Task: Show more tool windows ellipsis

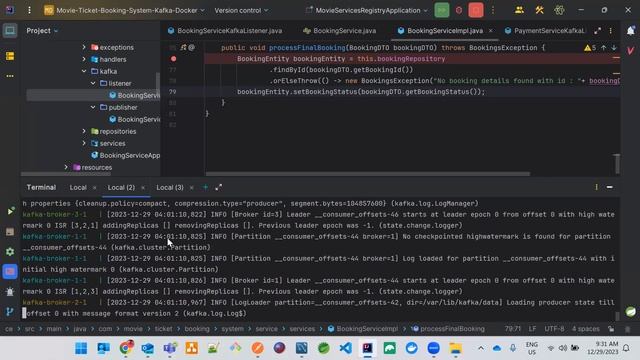Action: 10,76
